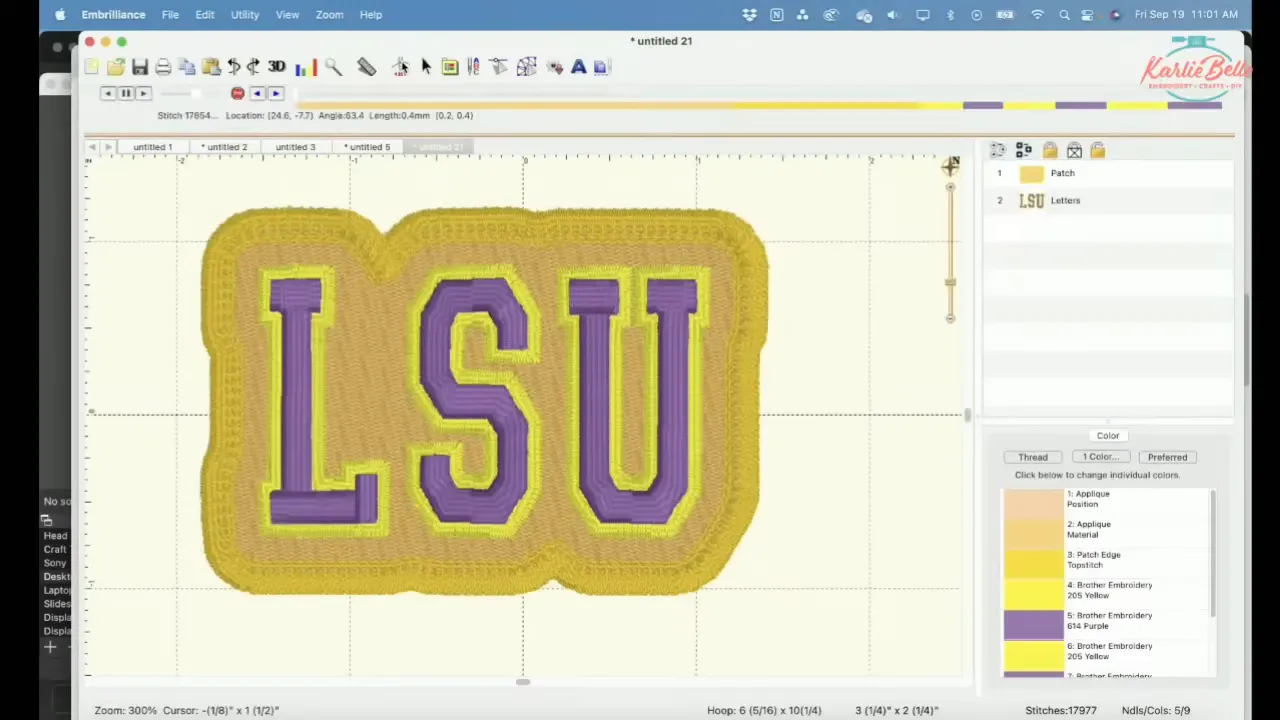
Task: Switch to the untitled 3 tab
Action: pyautogui.click(x=295, y=147)
